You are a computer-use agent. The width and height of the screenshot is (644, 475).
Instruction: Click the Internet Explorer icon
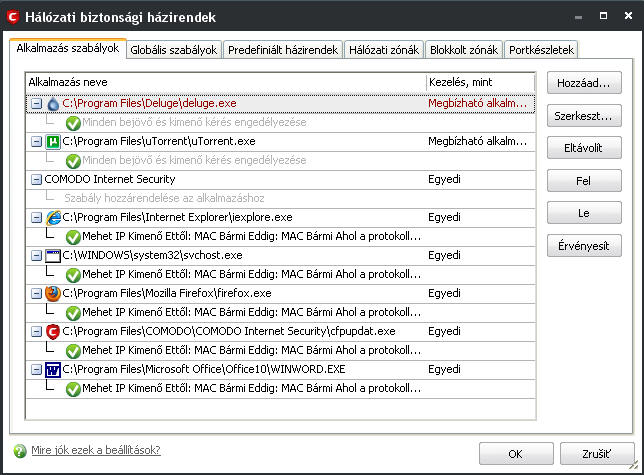[x=53, y=218]
